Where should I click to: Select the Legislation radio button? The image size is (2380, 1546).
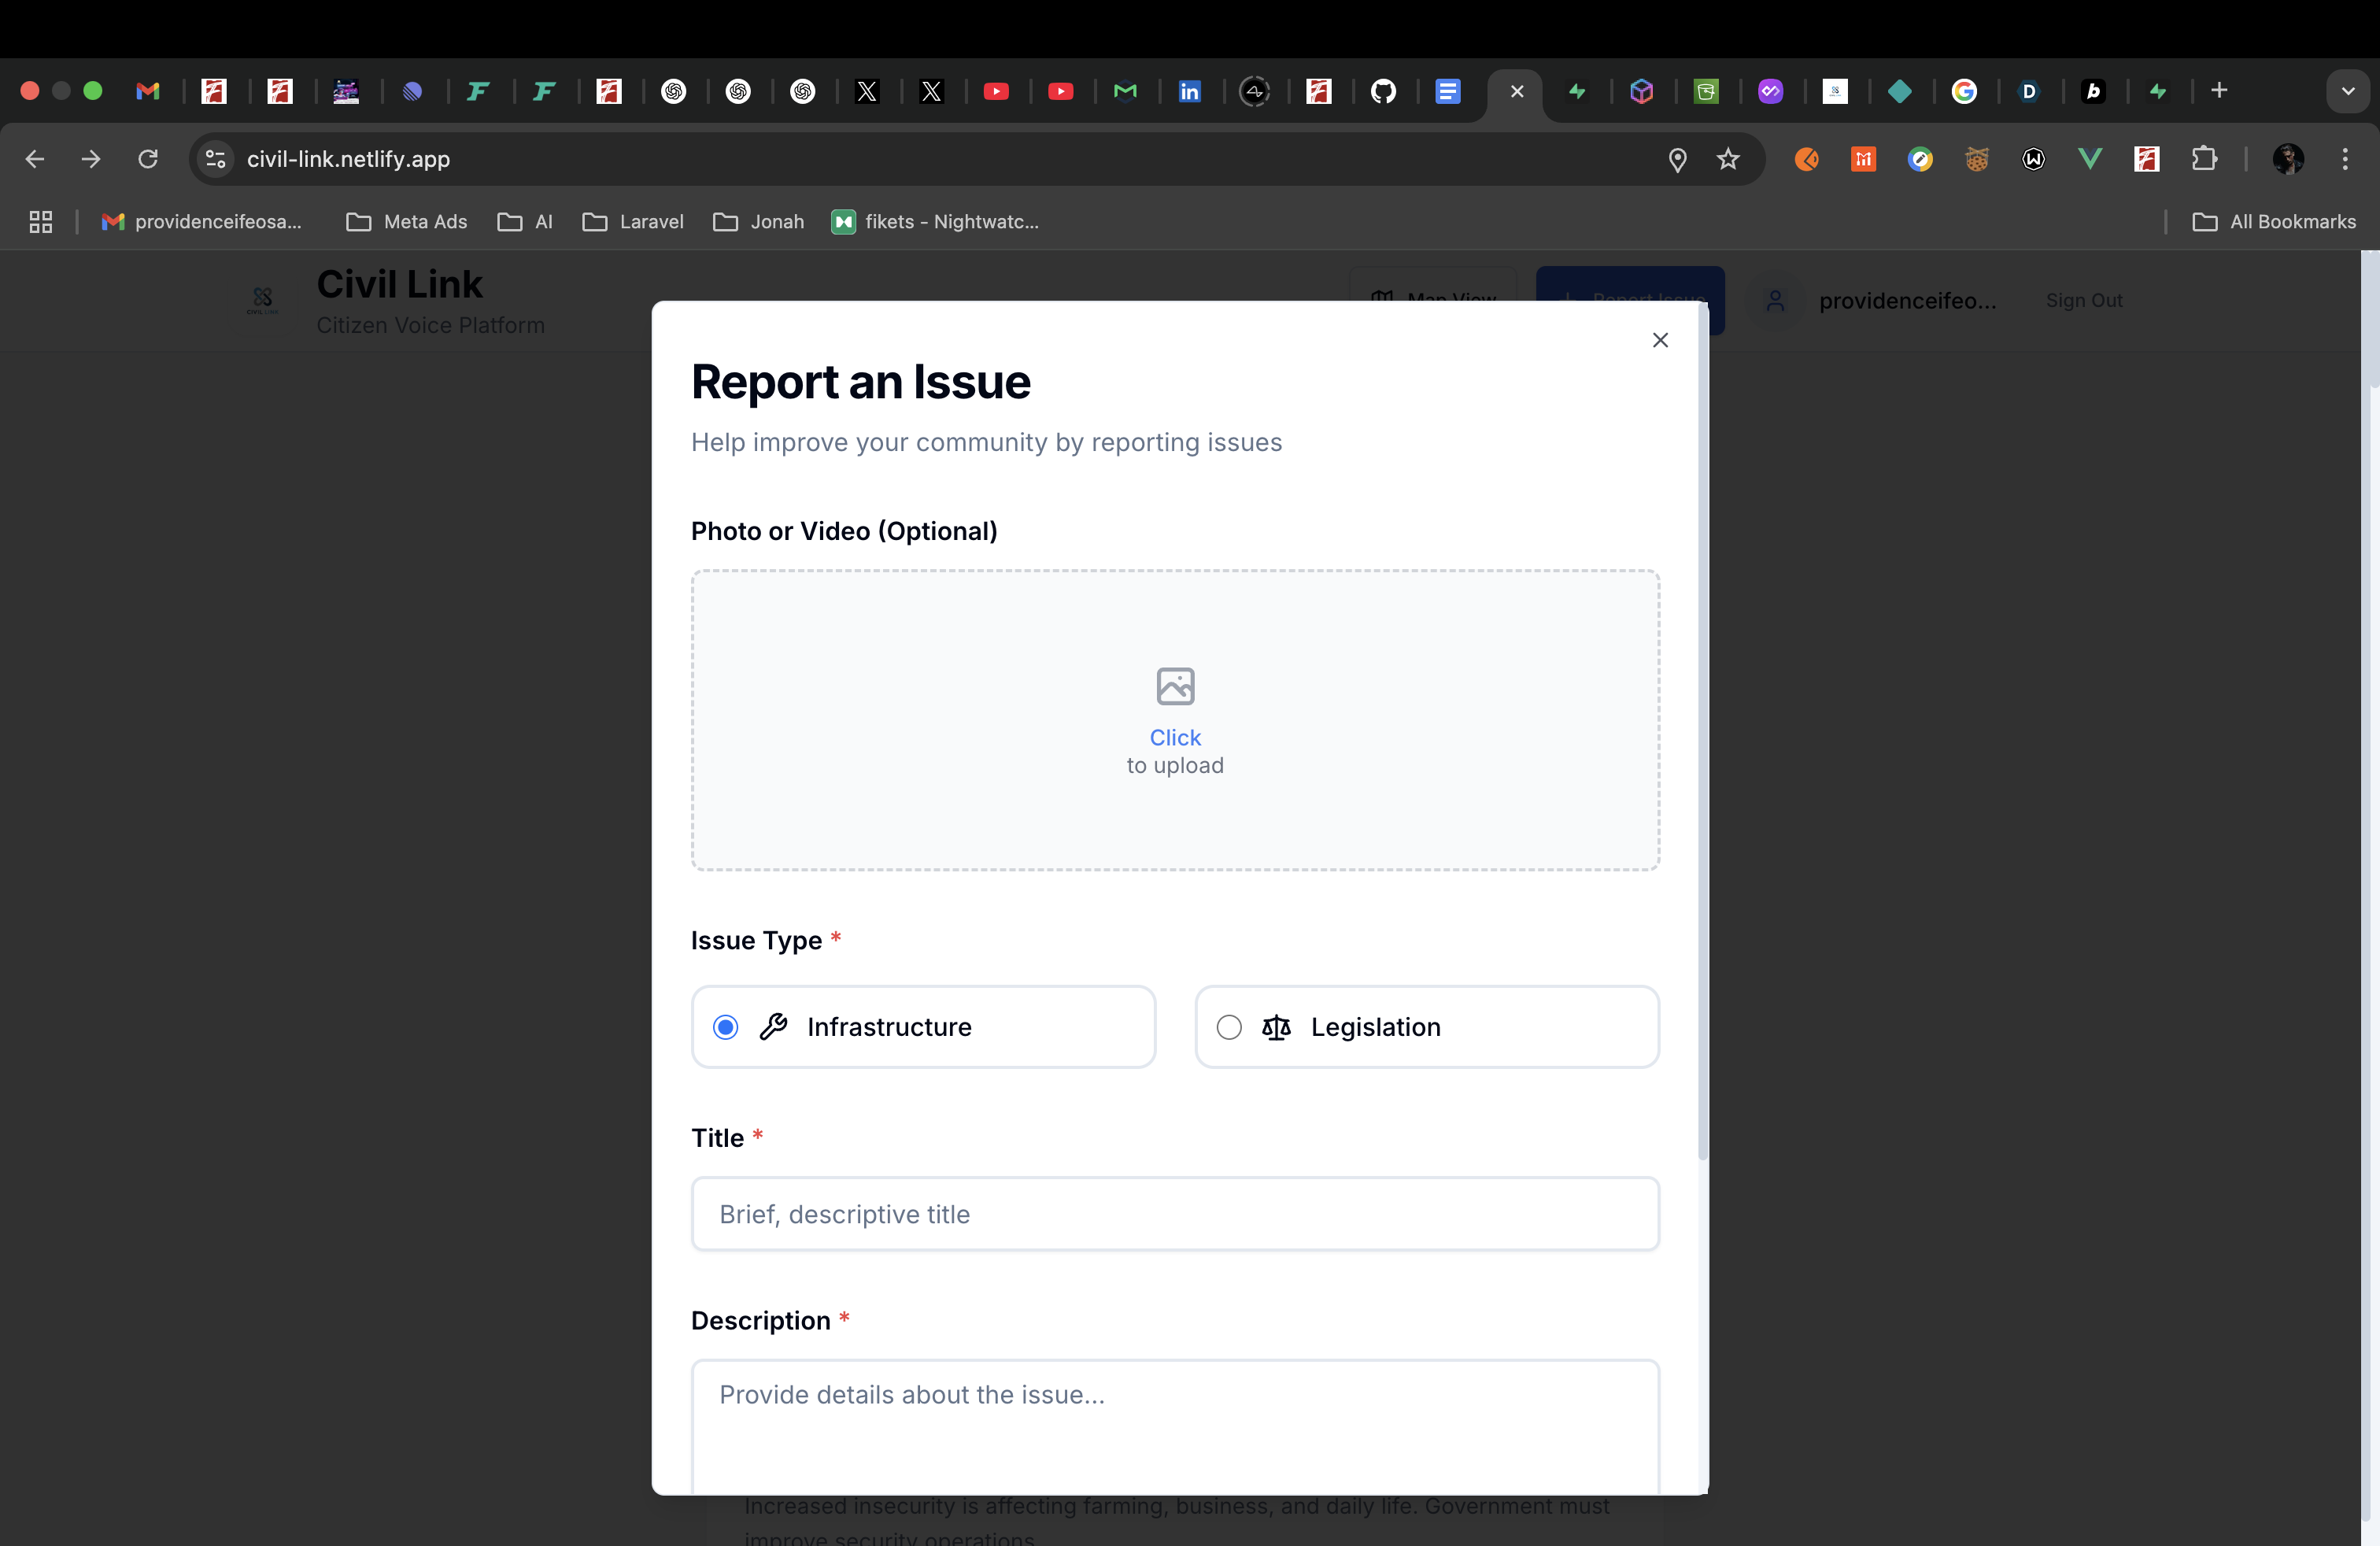1229,1027
